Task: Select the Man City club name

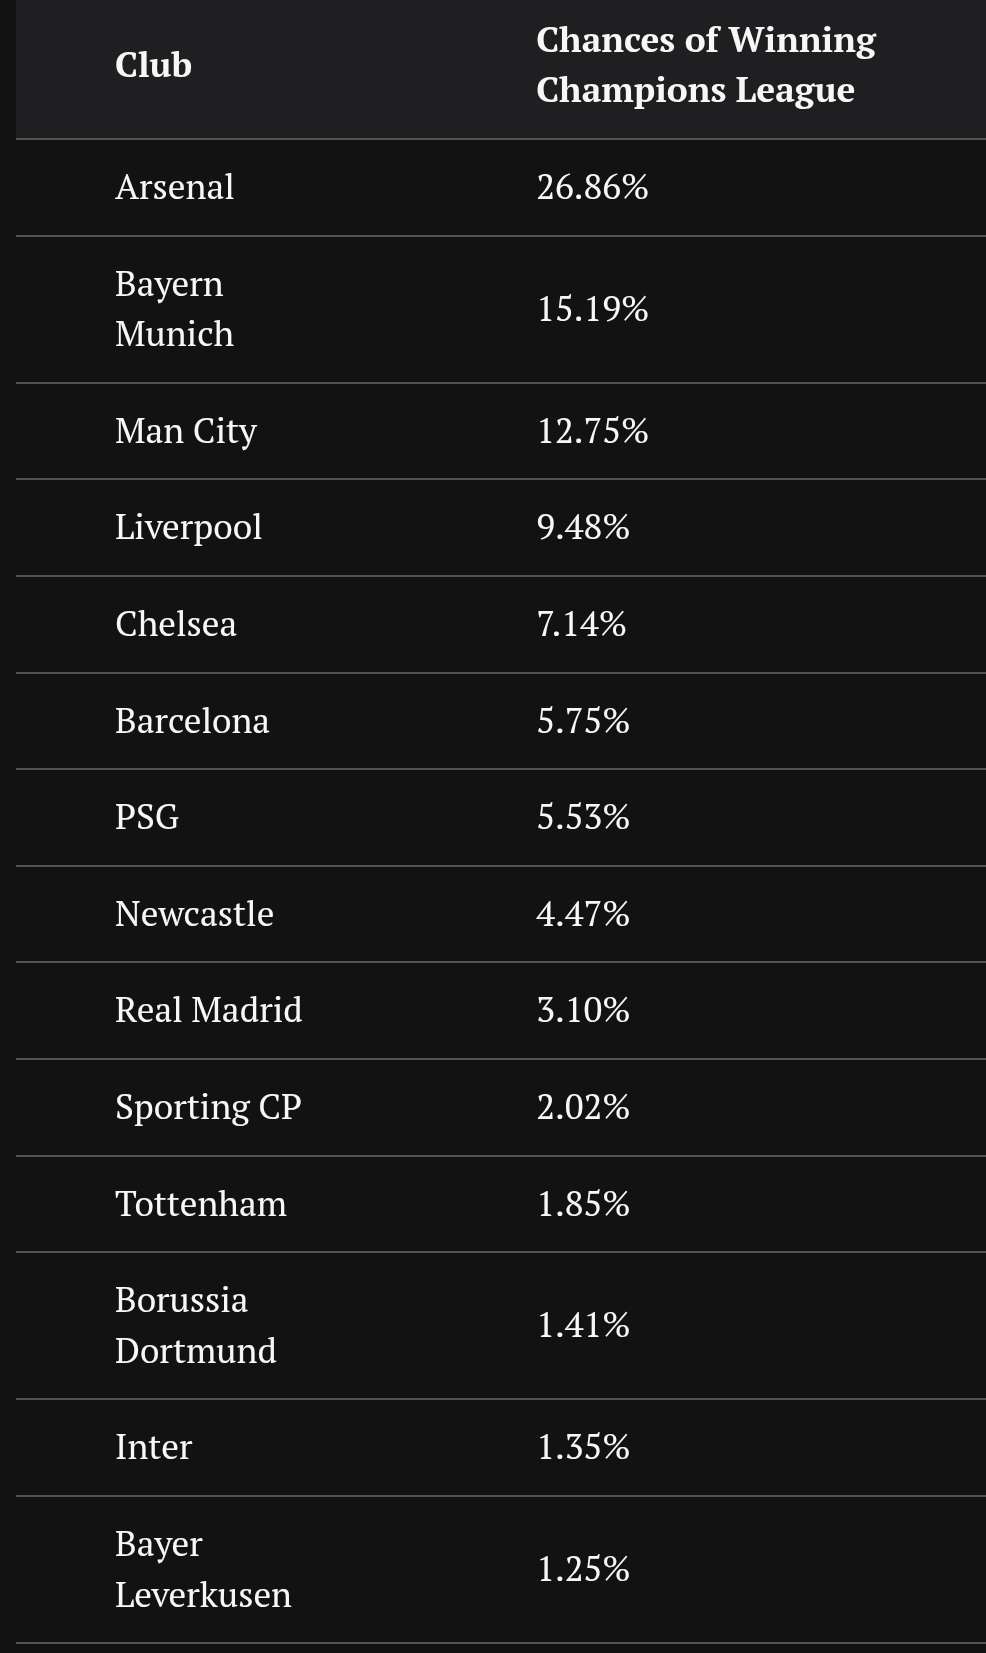Action: [186, 431]
